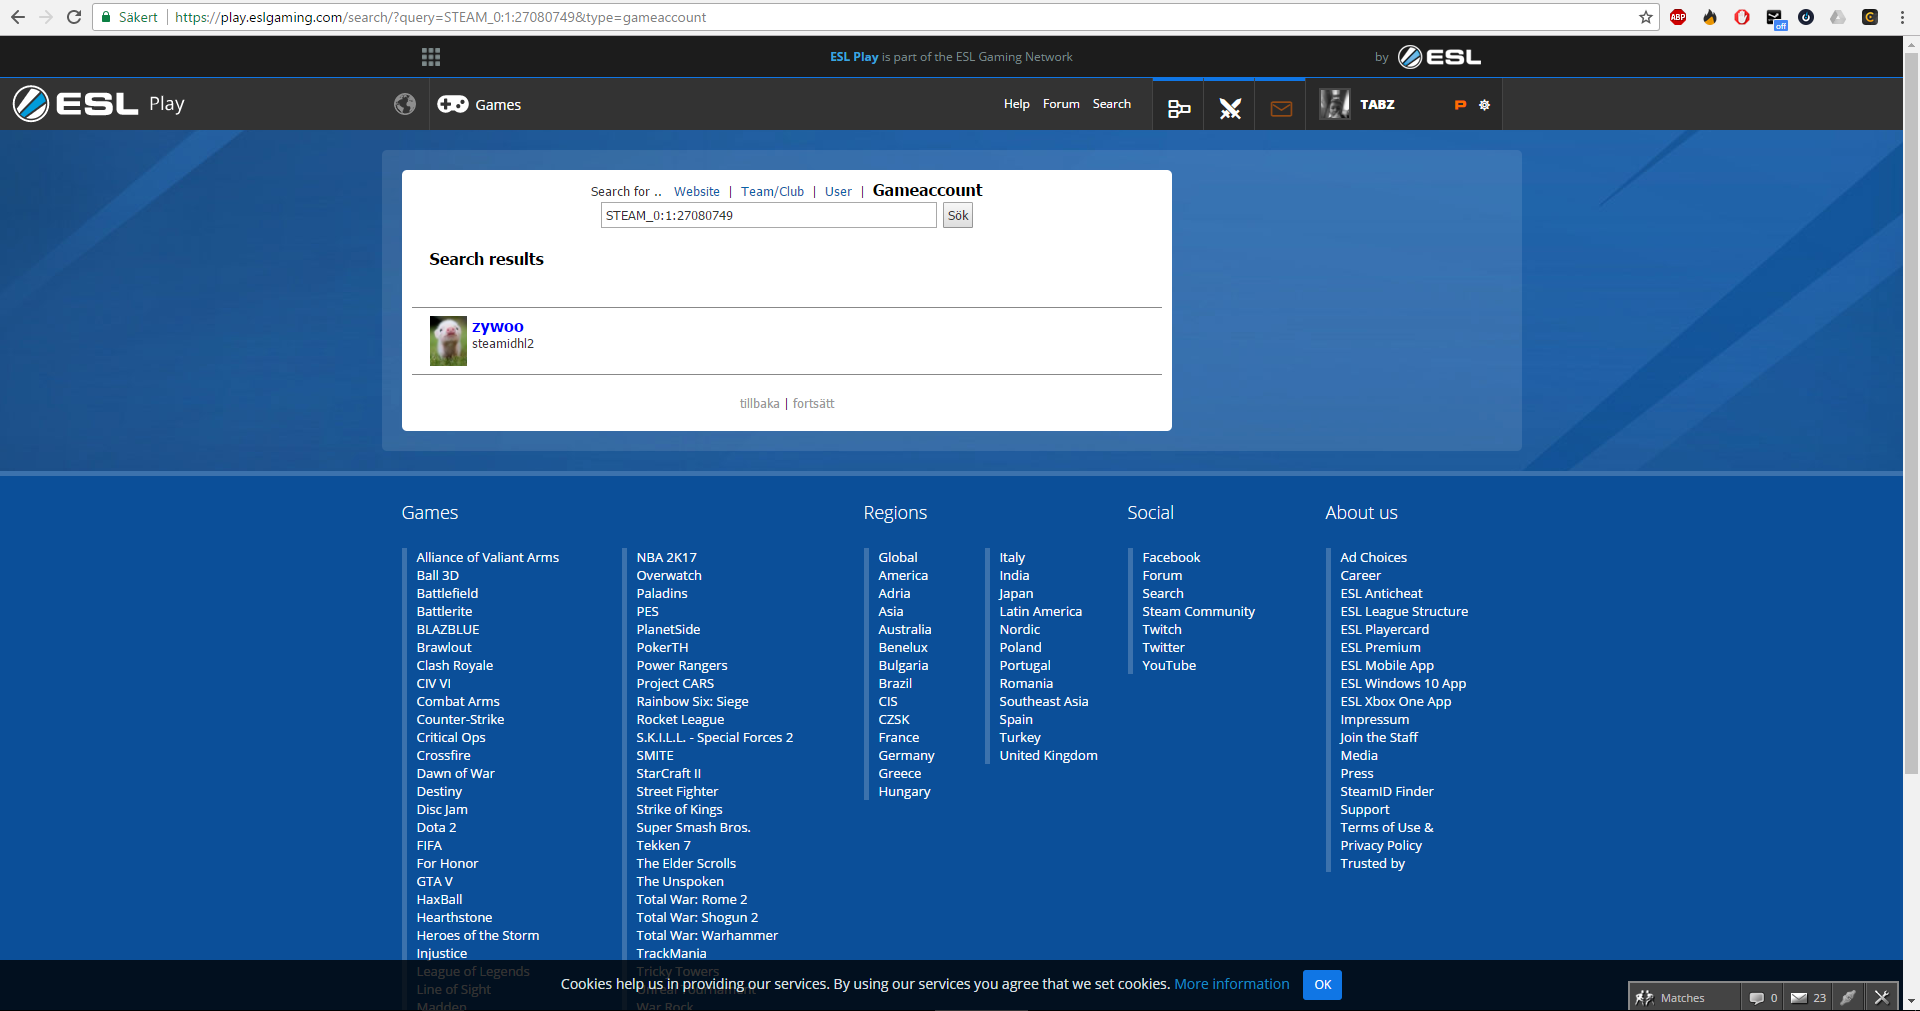Open the zywoo search result

(498, 327)
